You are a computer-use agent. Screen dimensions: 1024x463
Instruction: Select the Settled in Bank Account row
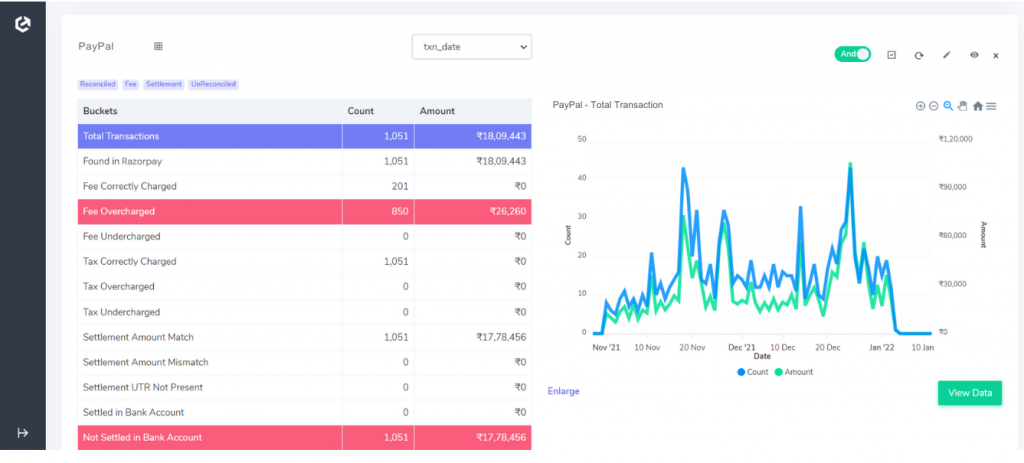304,413
